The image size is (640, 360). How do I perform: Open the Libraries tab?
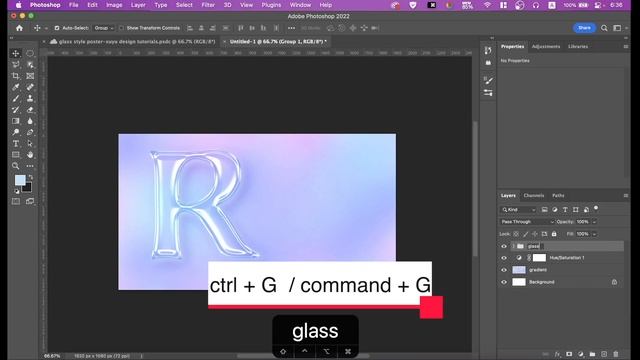coord(578,47)
